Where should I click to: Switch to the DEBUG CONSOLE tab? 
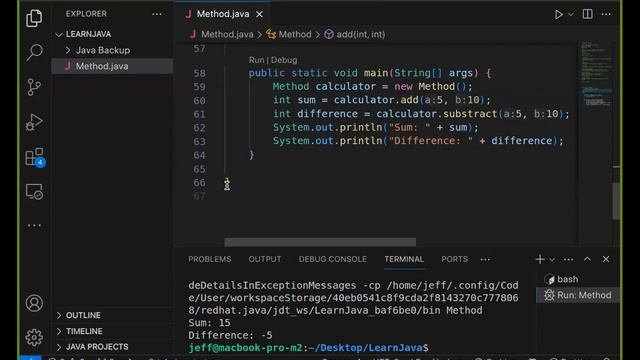pos(333,259)
